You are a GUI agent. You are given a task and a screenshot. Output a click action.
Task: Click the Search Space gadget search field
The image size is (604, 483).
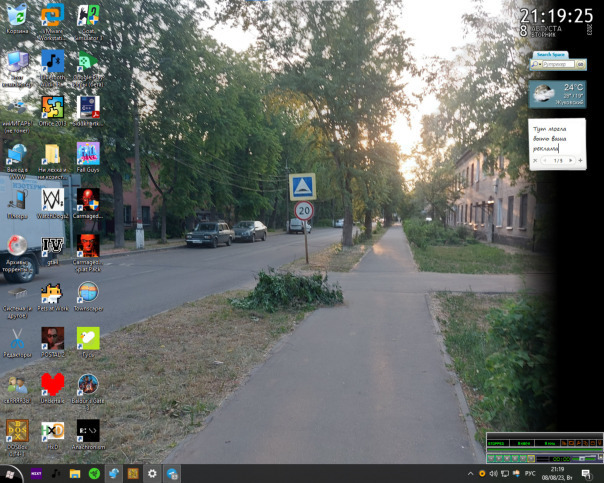click(558, 64)
